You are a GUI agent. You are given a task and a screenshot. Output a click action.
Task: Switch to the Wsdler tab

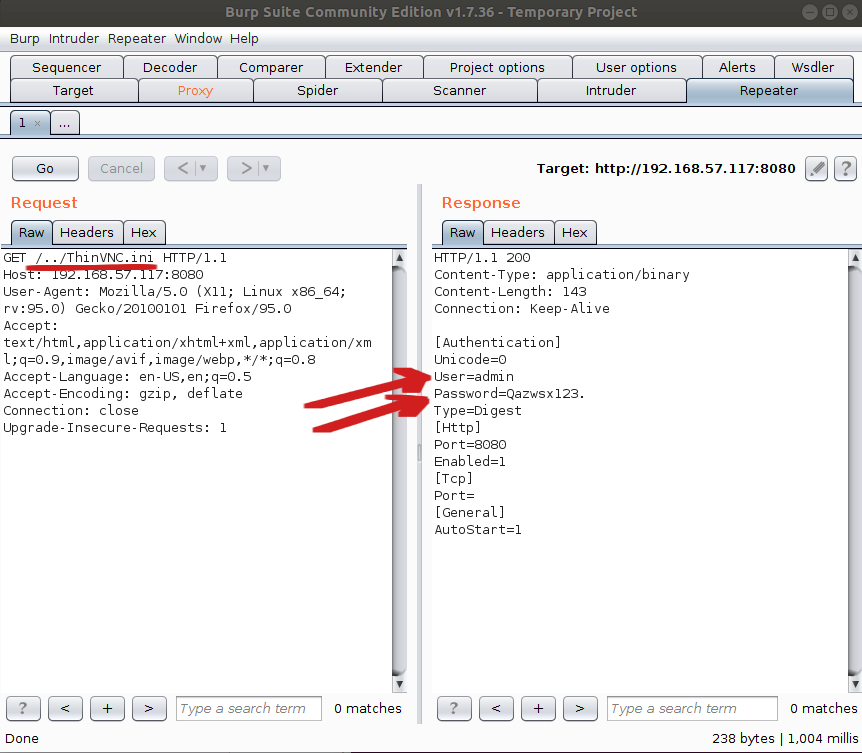[x=813, y=67]
